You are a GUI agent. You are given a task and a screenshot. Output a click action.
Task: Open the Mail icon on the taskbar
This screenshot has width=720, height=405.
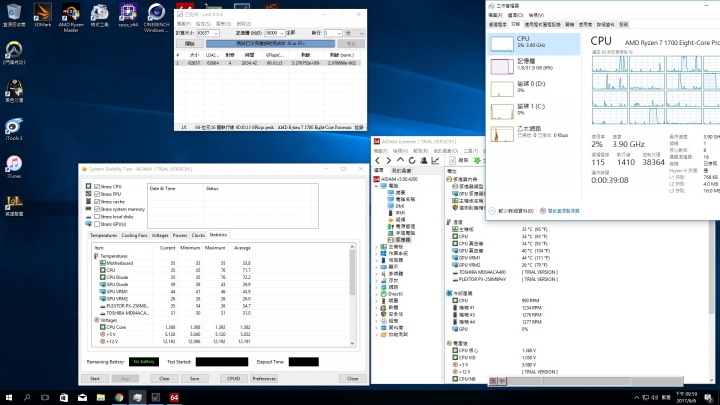click(x=82, y=397)
